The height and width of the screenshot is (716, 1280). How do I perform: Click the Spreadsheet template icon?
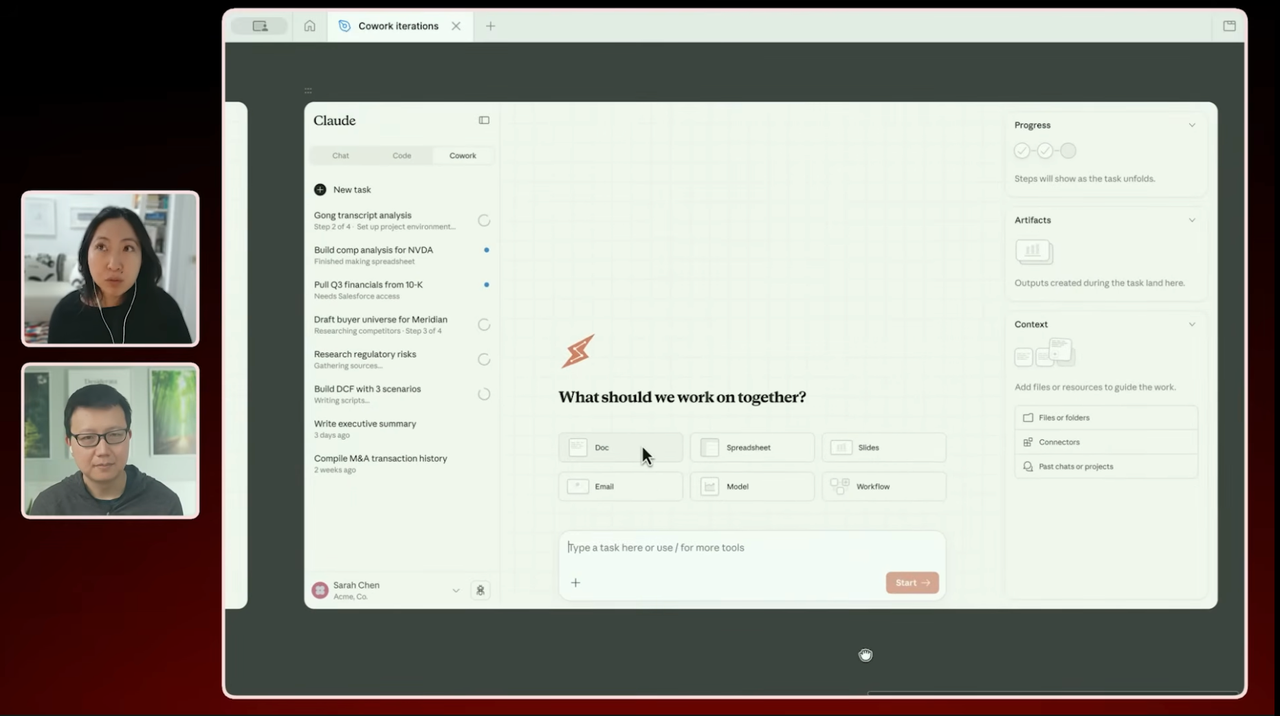point(709,448)
